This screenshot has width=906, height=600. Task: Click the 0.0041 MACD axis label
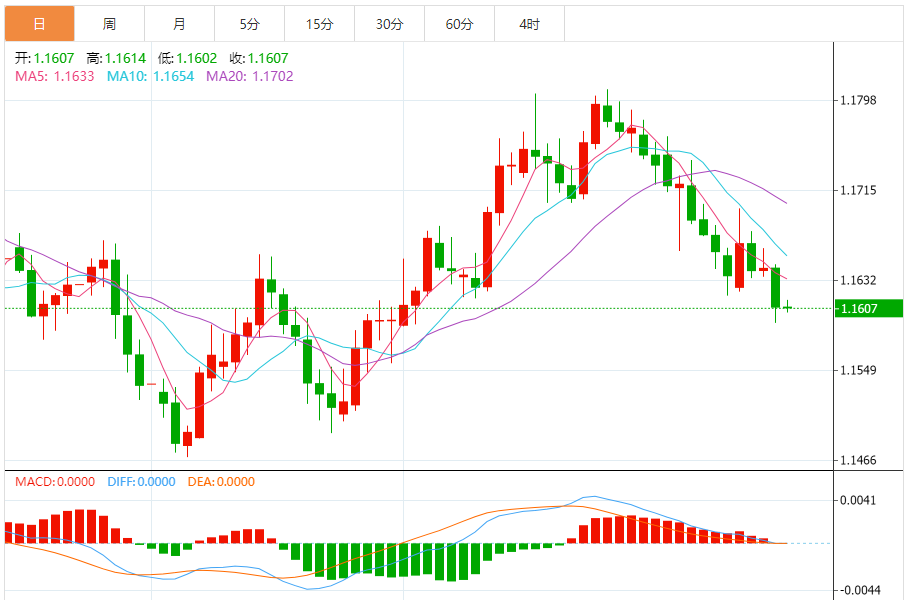(x=859, y=500)
